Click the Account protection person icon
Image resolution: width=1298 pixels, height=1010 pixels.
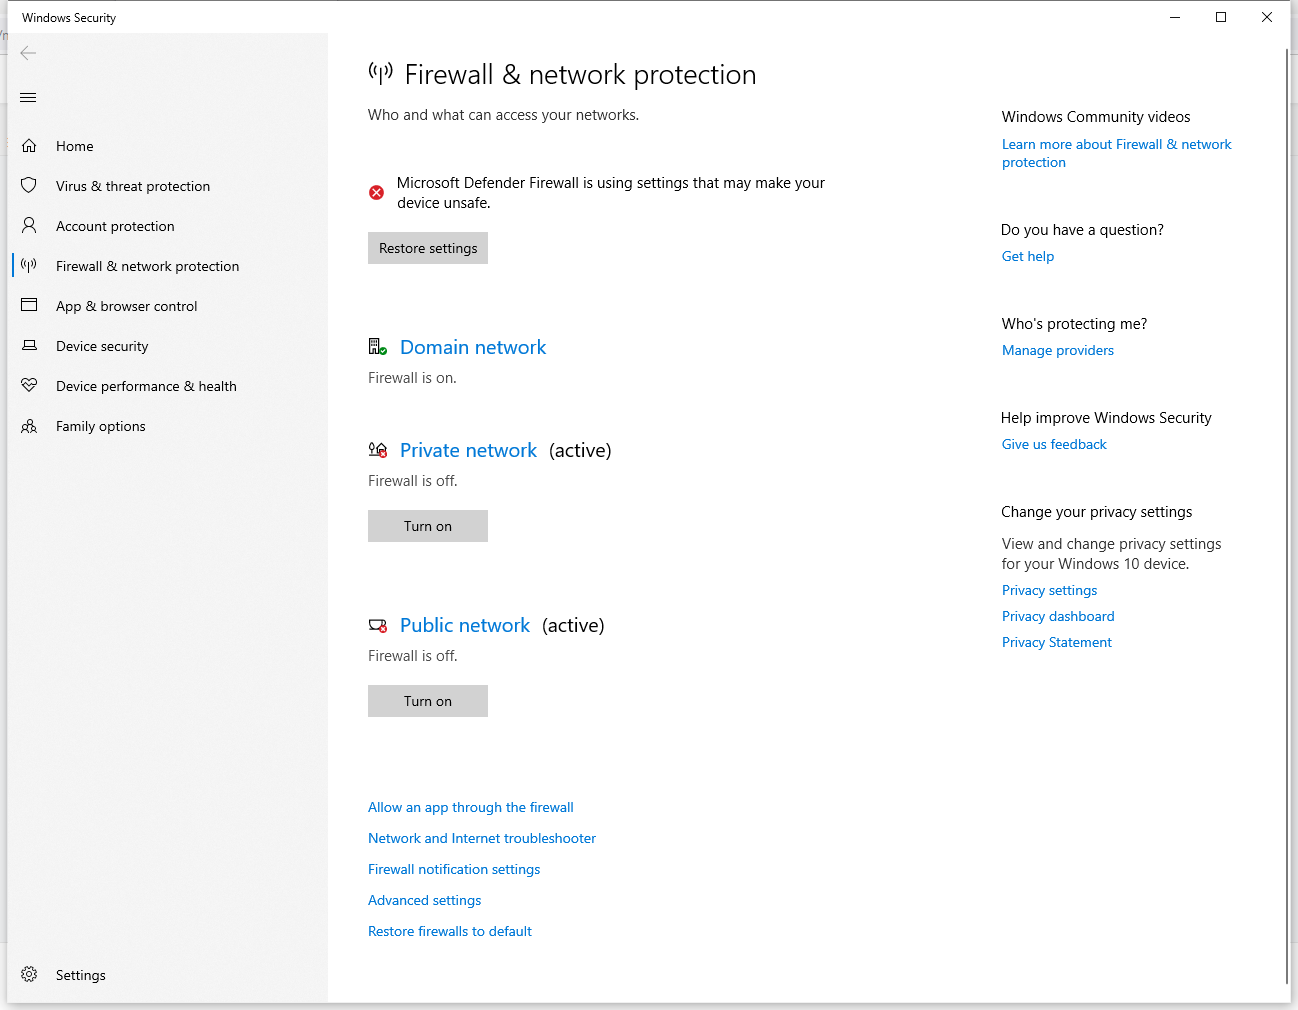[x=29, y=225]
